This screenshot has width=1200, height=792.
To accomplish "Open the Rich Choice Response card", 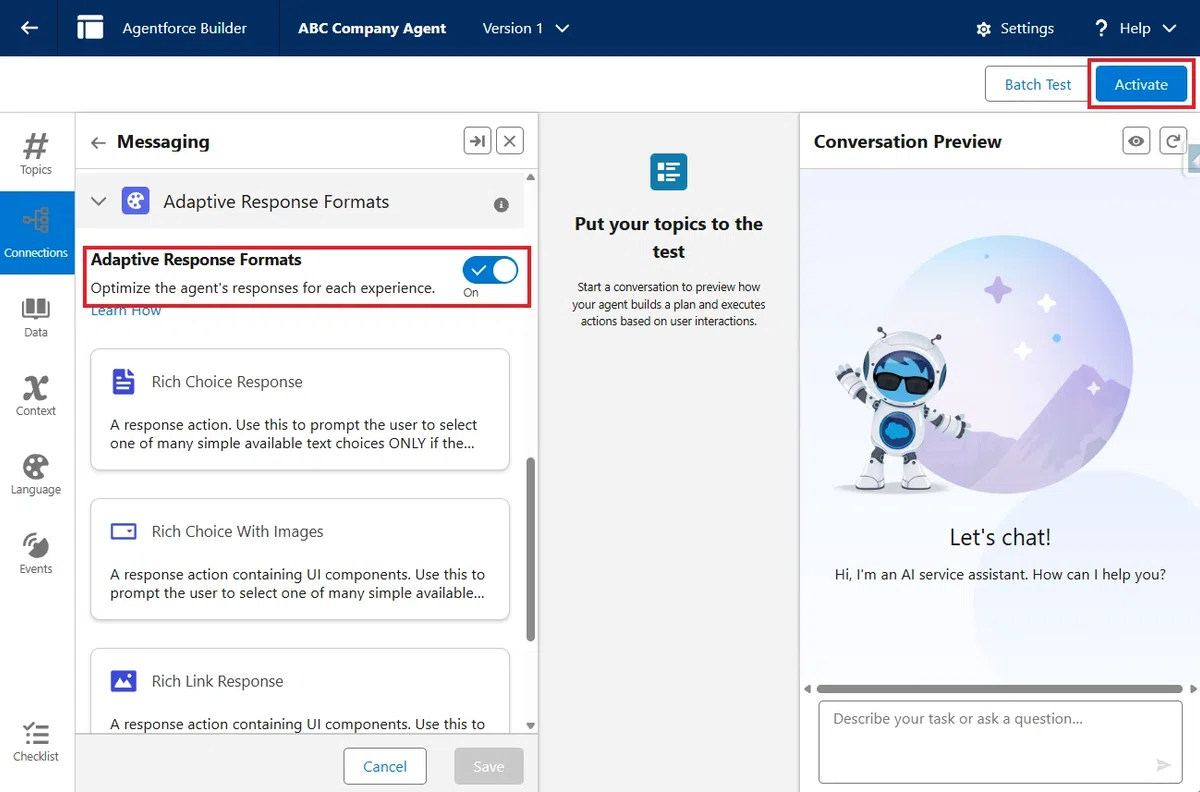I will (x=300, y=409).
